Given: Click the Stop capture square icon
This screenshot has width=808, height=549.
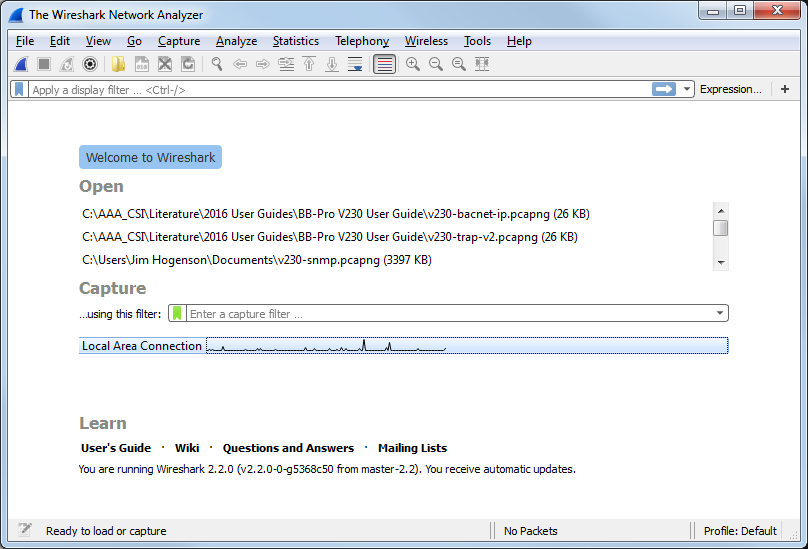Looking at the screenshot, I should (44, 64).
